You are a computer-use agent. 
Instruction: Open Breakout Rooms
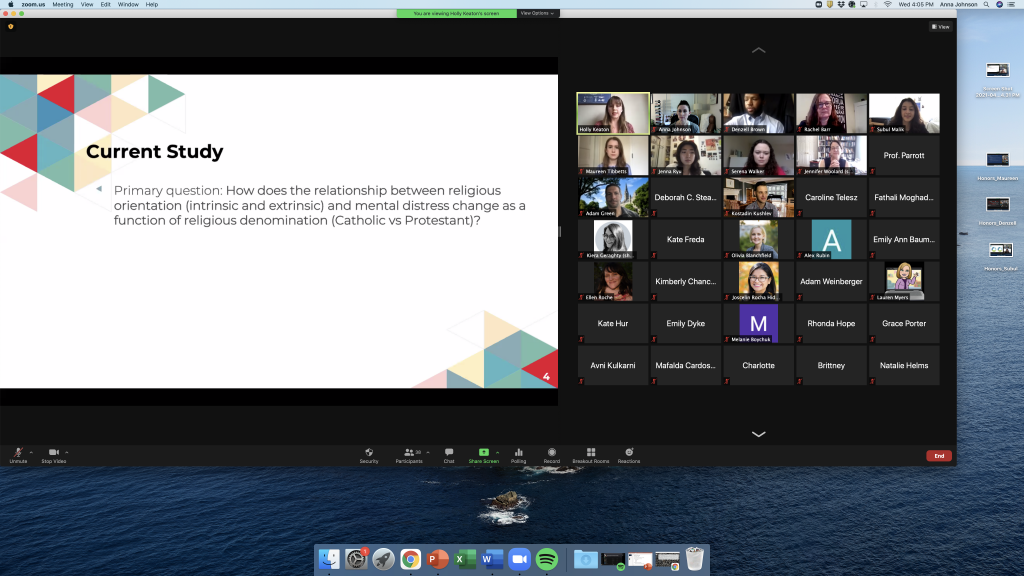click(x=590, y=453)
